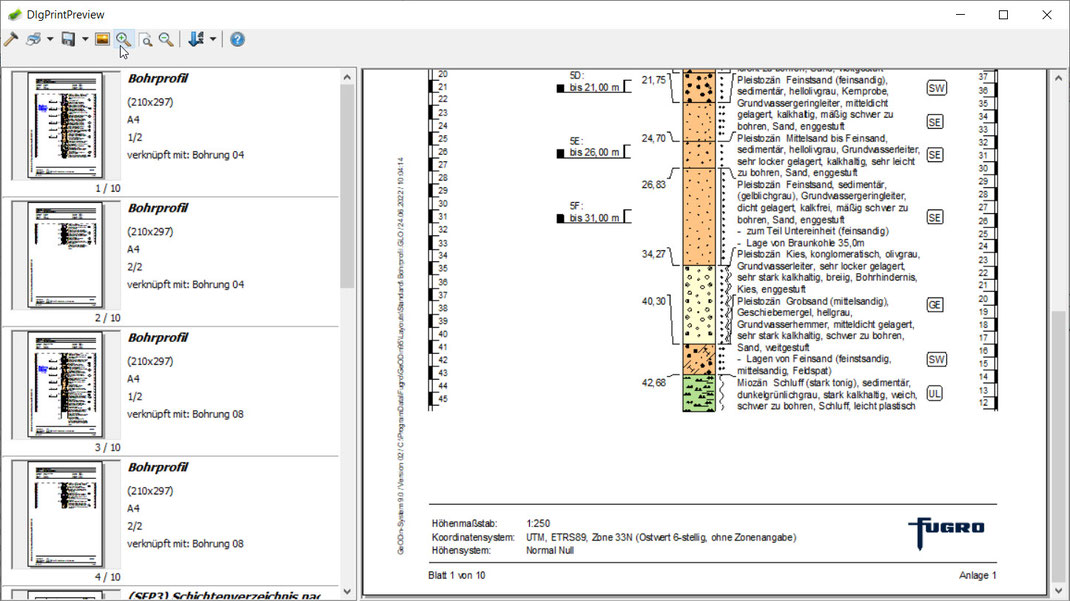
Task: Click the blue sort order arrow icon
Action: 196,40
